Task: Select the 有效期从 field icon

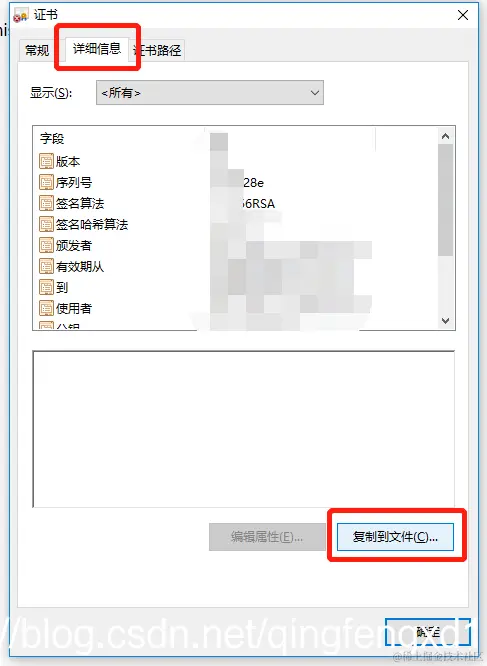Action: [46, 266]
